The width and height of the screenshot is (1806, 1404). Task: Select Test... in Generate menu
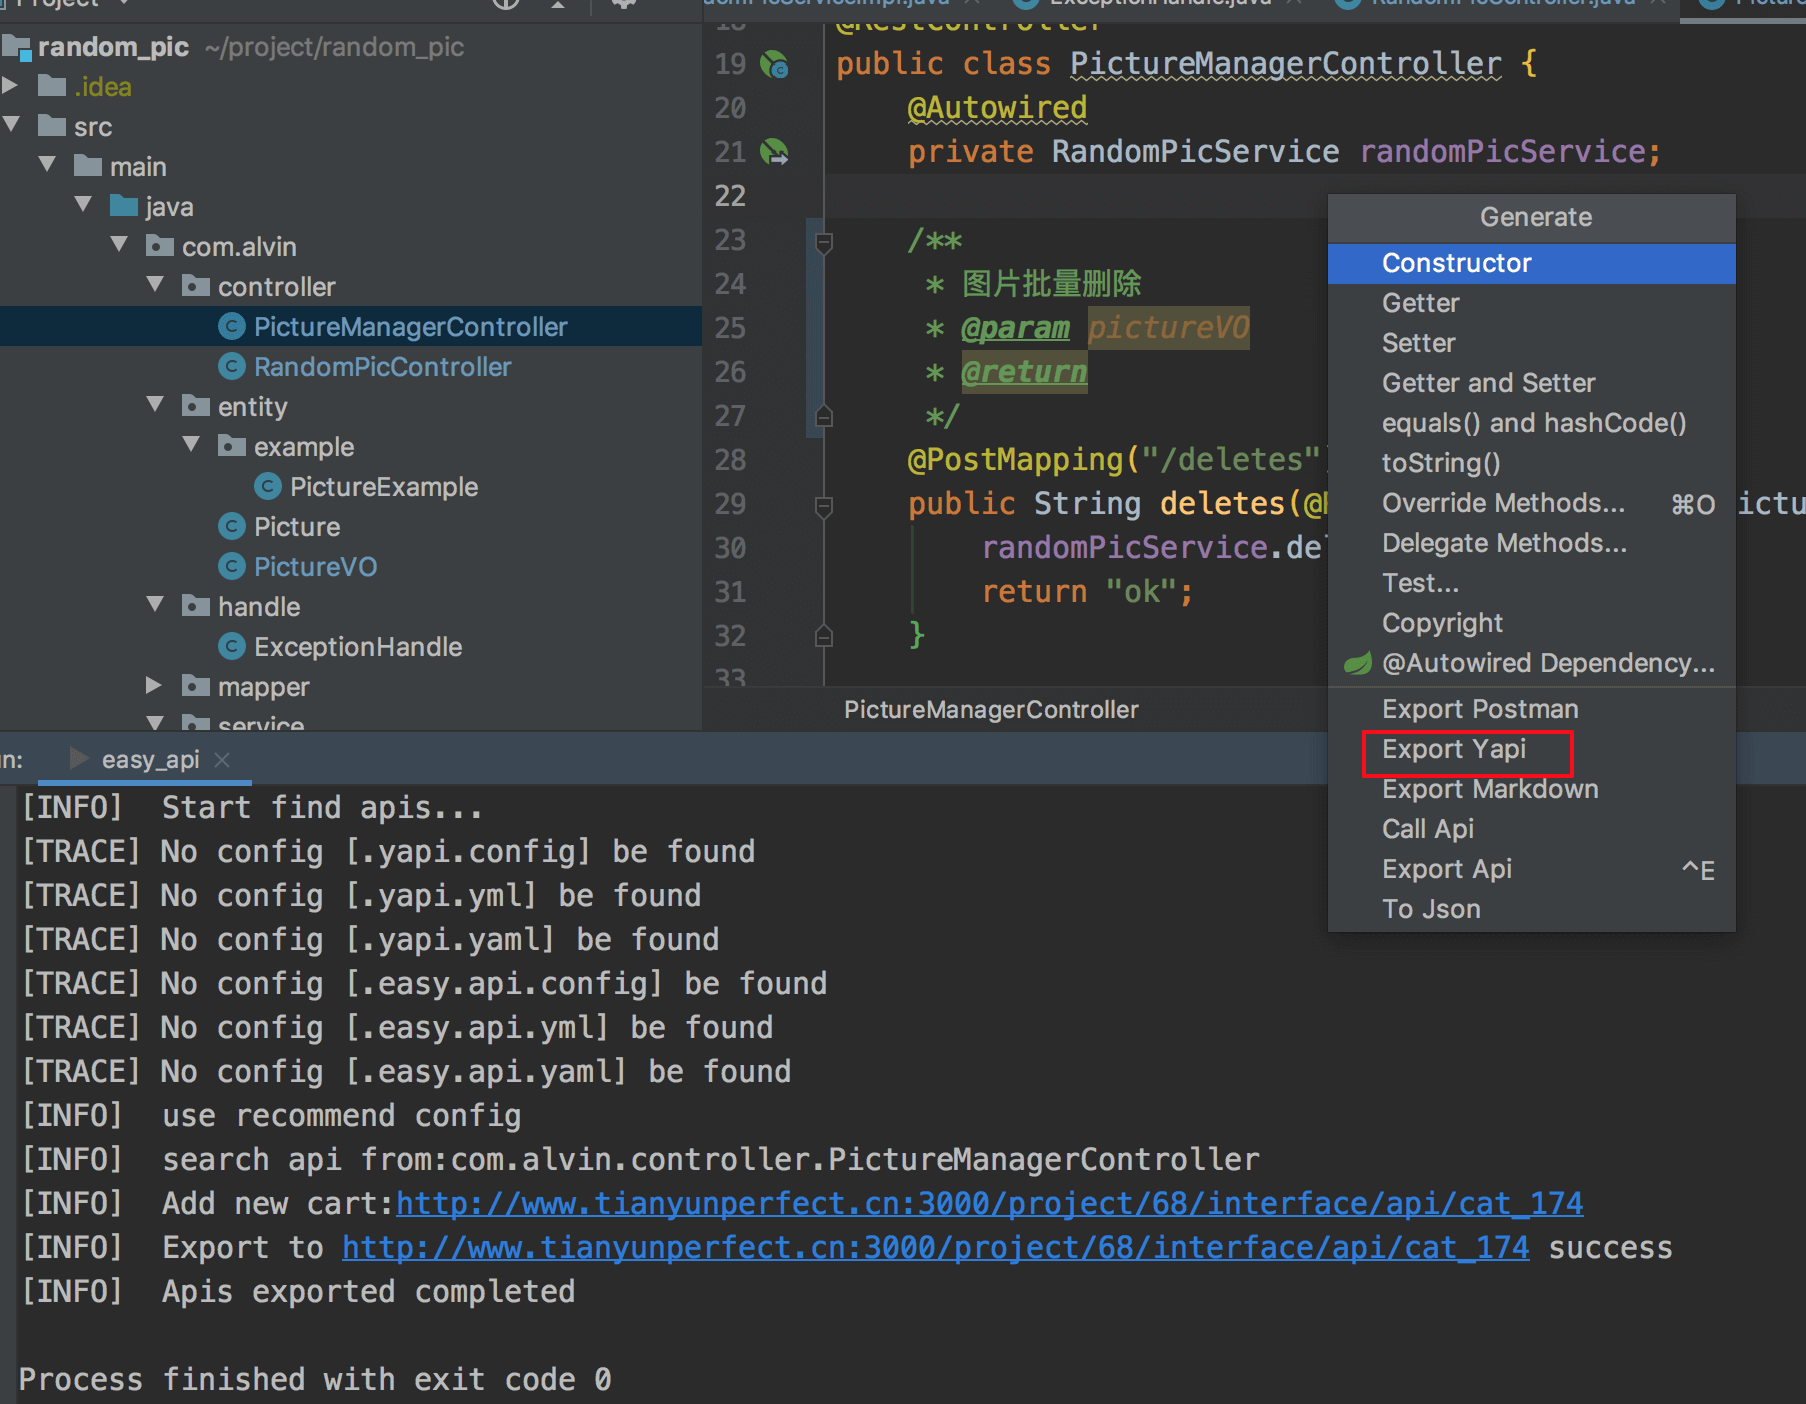(x=1531, y=583)
